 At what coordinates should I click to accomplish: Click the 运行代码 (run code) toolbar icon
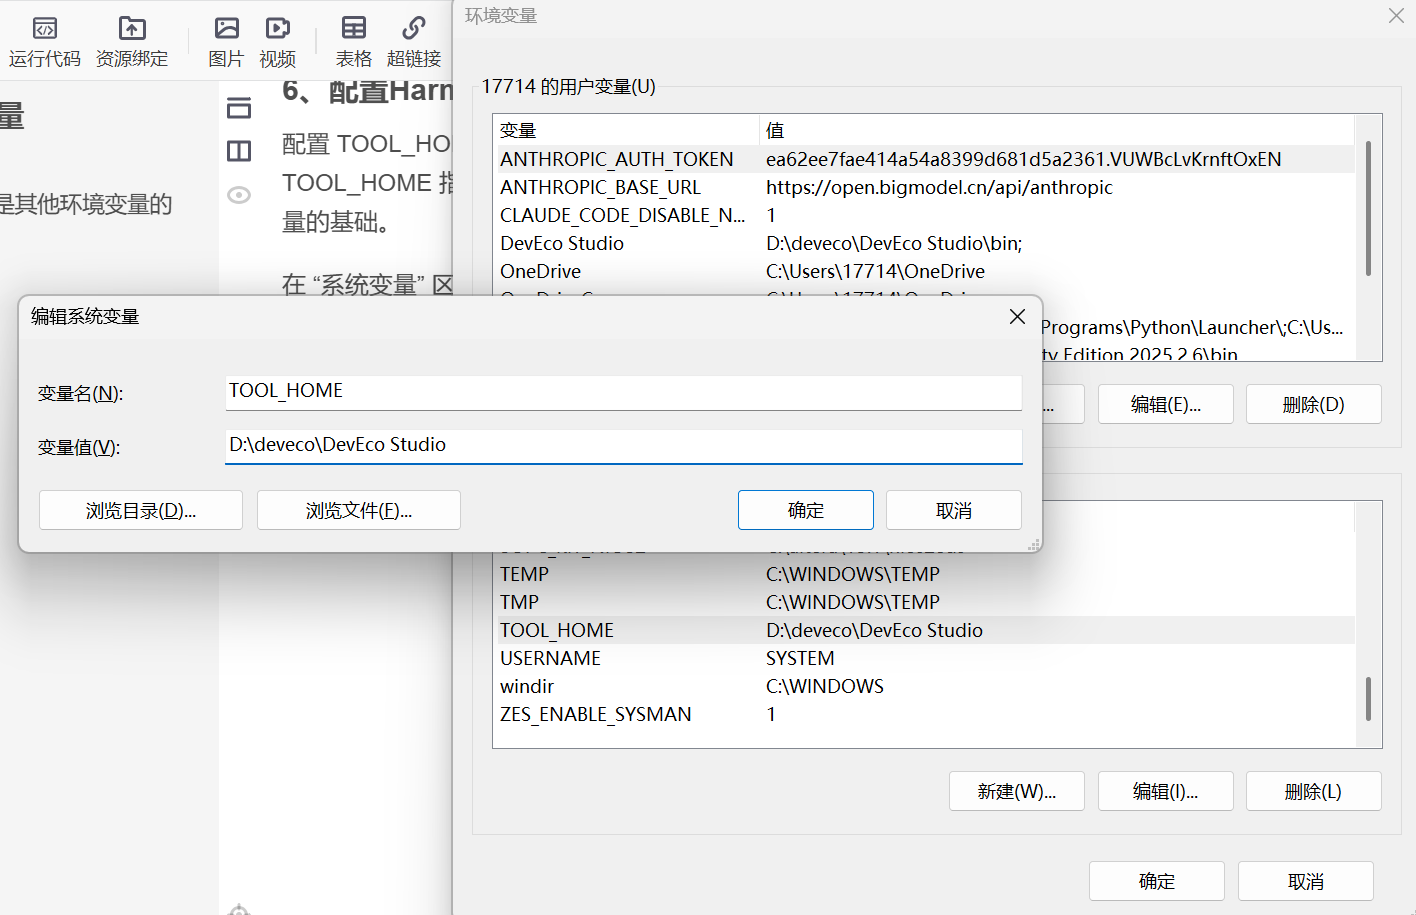point(45,28)
